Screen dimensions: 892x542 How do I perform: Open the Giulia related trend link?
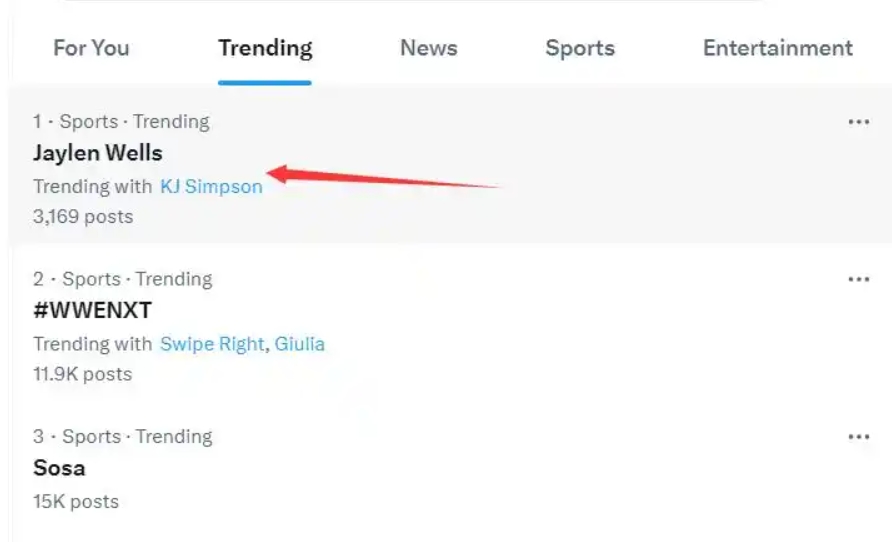coord(300,344)
